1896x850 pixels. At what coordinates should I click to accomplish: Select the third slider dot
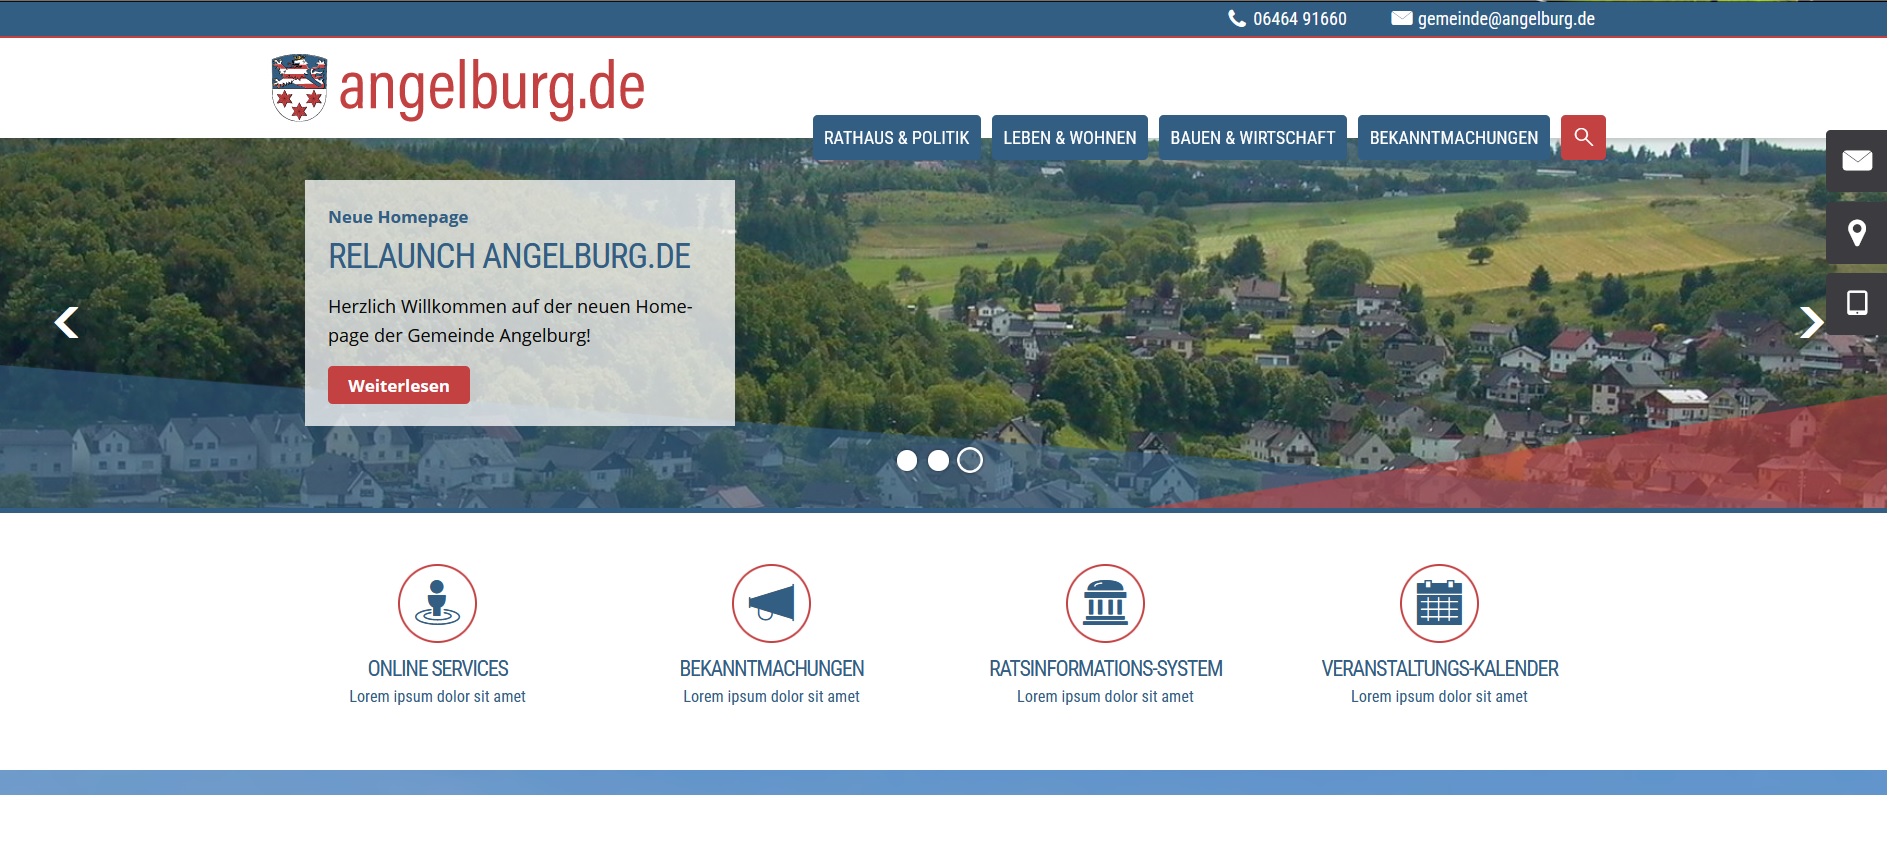[970, 460]
